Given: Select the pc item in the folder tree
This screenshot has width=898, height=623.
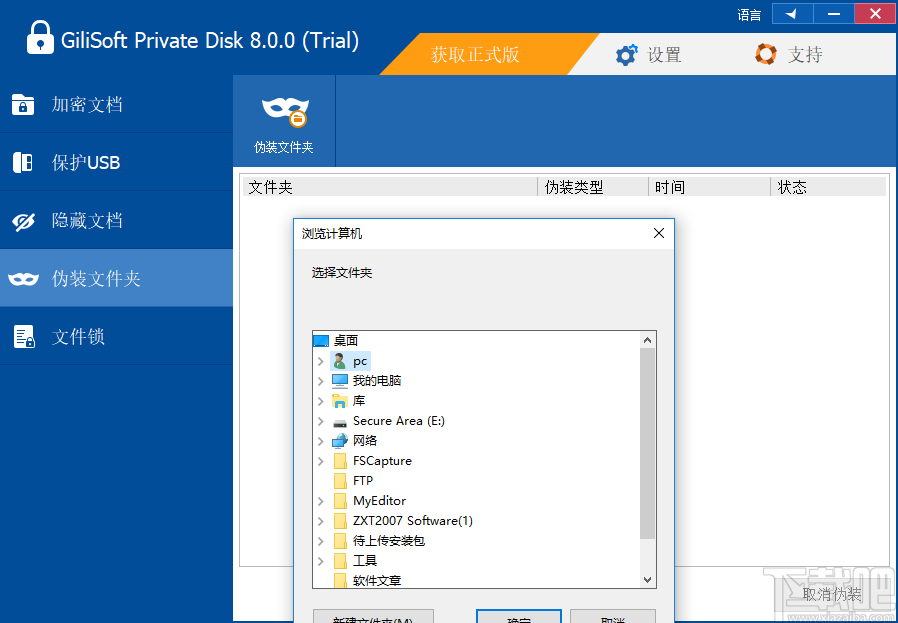Looking at the screenshot, I should pyautogui.click(x=360, y=360).
